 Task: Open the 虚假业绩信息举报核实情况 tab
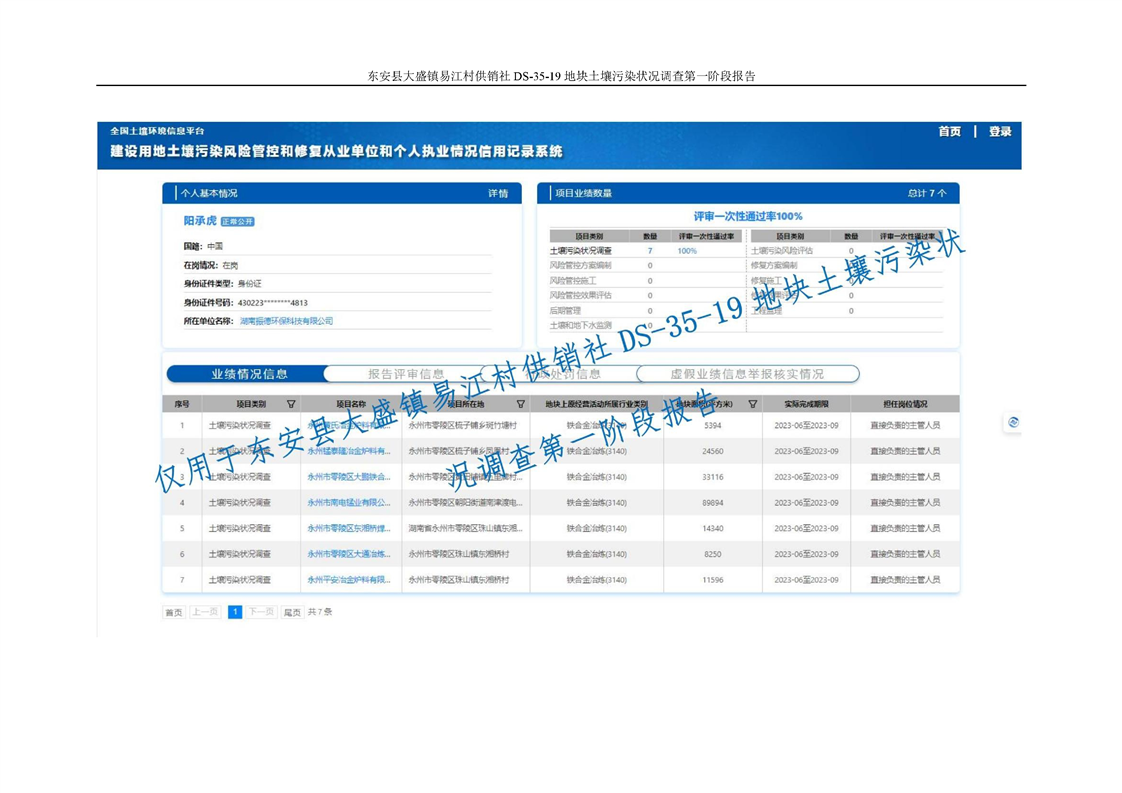pos(747,374)
